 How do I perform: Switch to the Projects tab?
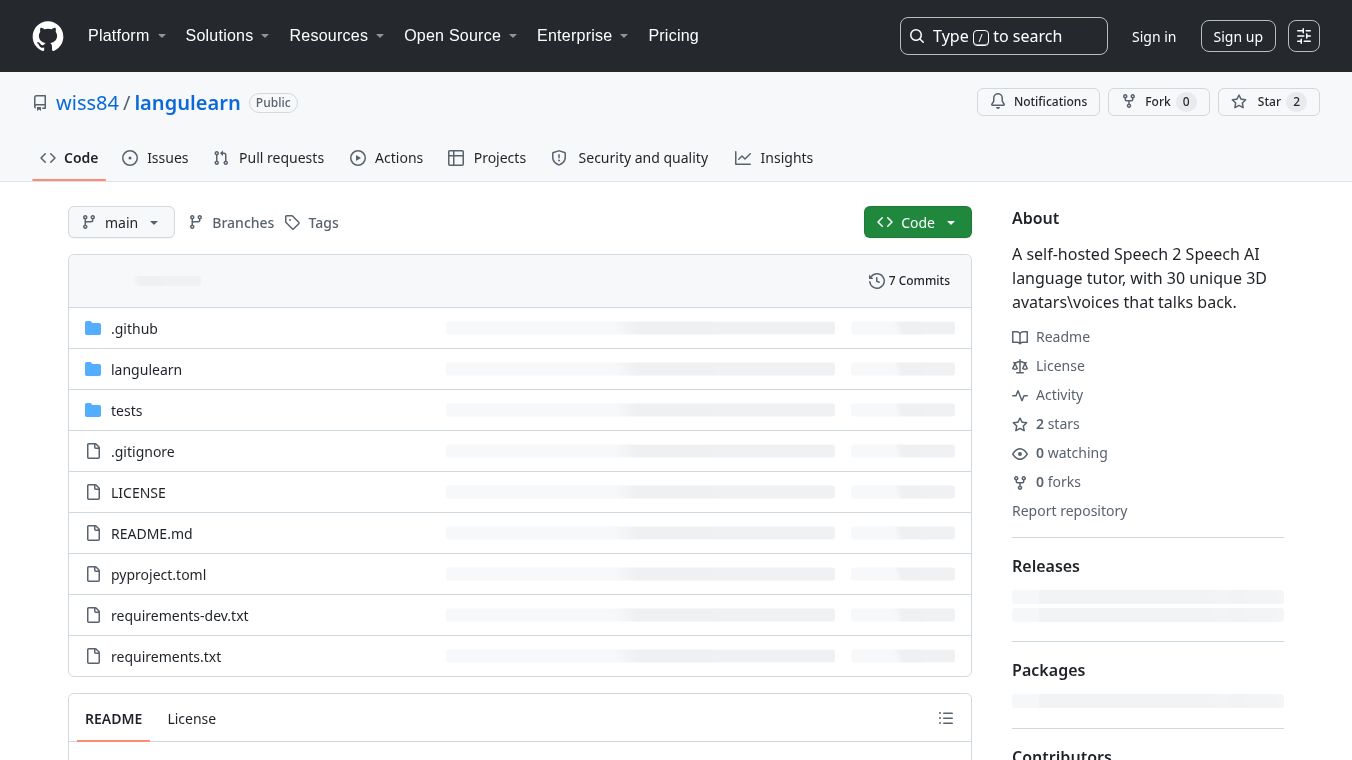[x=487, y=158]
